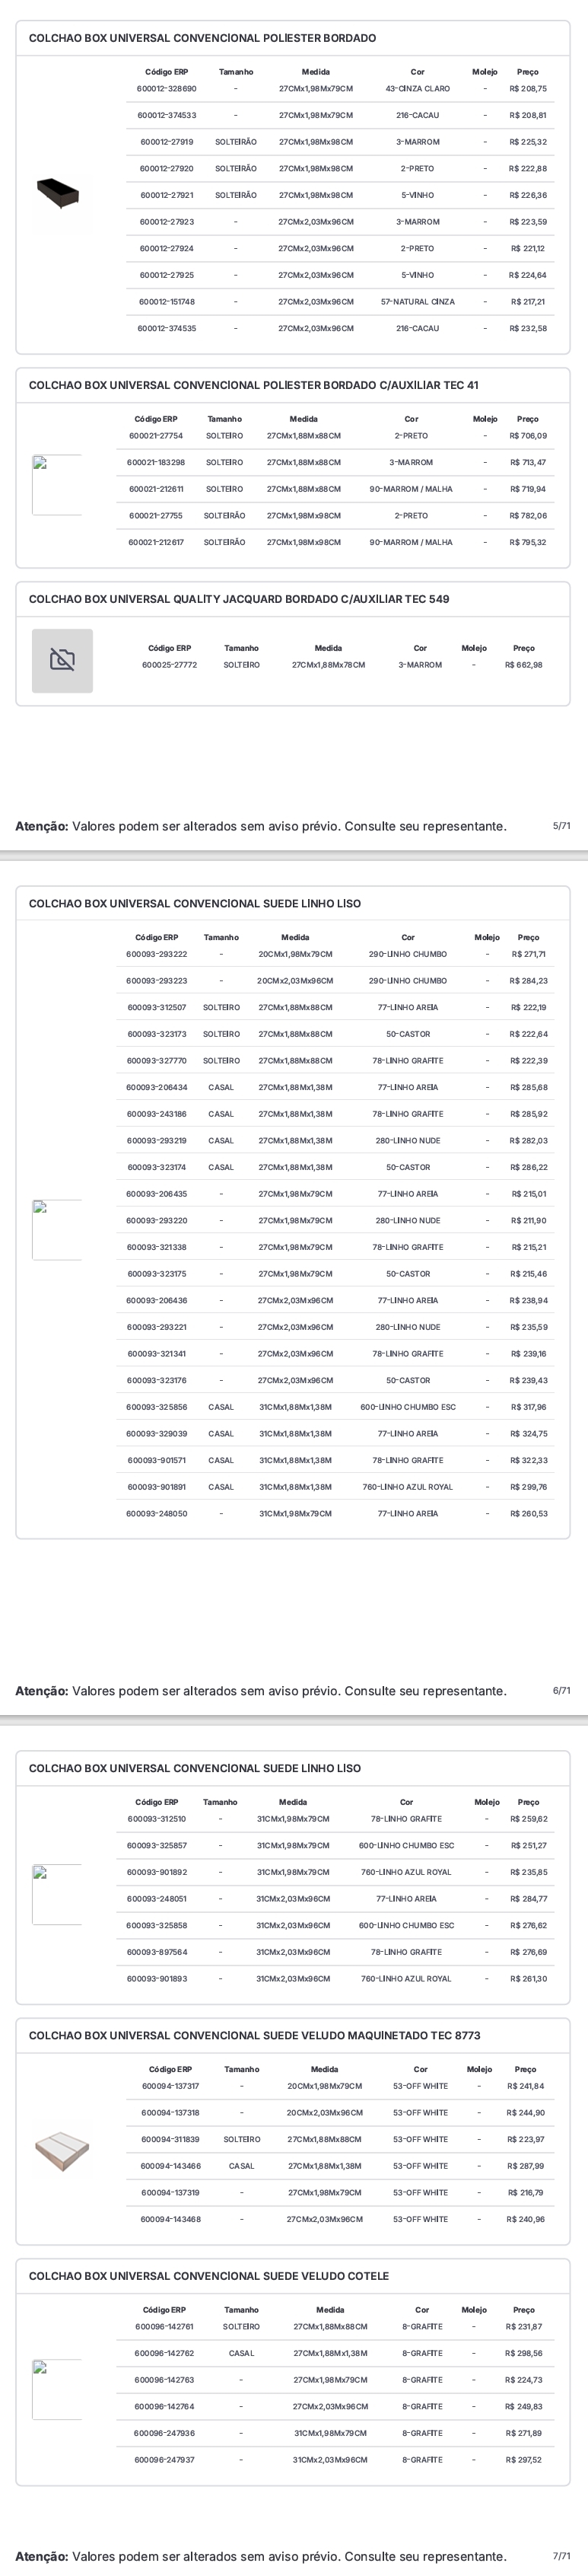Viewport: 588px width, 2576px height.
Task: Click the Quality Jacquard Bordado TEC 549 heading
Action: coord(239,599)
